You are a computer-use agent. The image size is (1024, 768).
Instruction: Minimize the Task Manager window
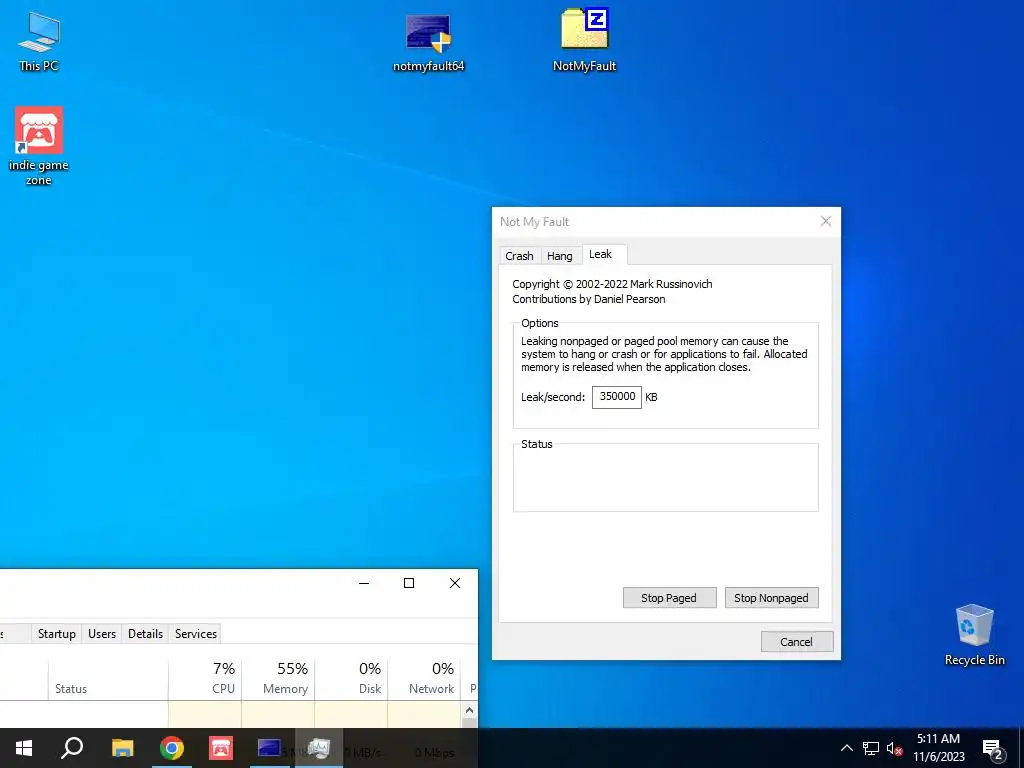coord(364,583)
